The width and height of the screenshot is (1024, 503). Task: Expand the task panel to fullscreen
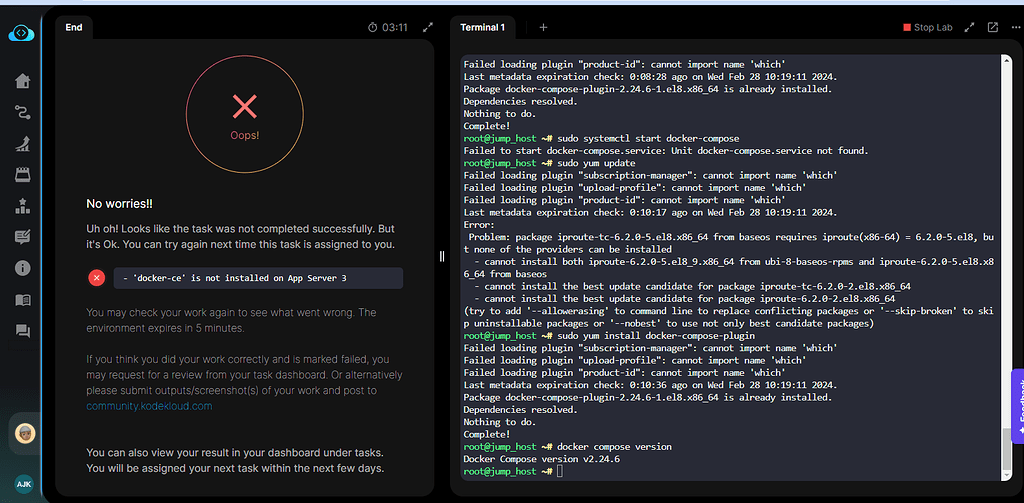coord(428,27)
